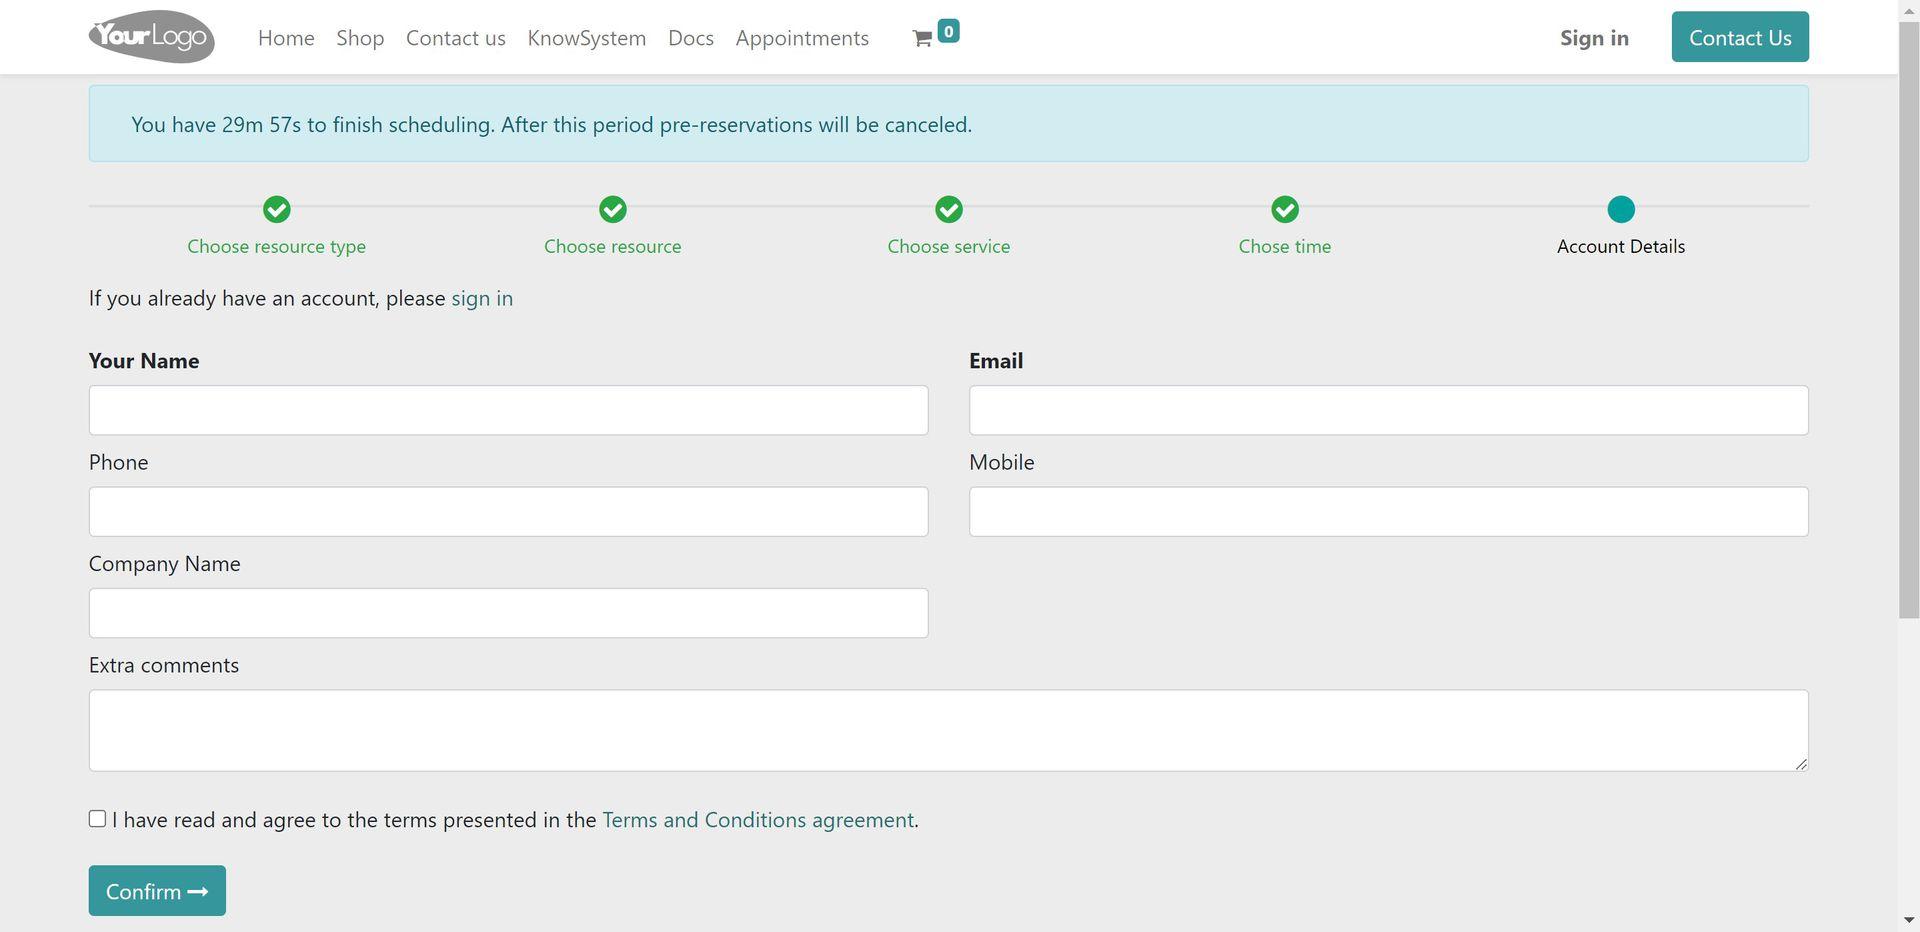Click the Confirm button
Screen dimensions: 1920x932
(157, 891)
